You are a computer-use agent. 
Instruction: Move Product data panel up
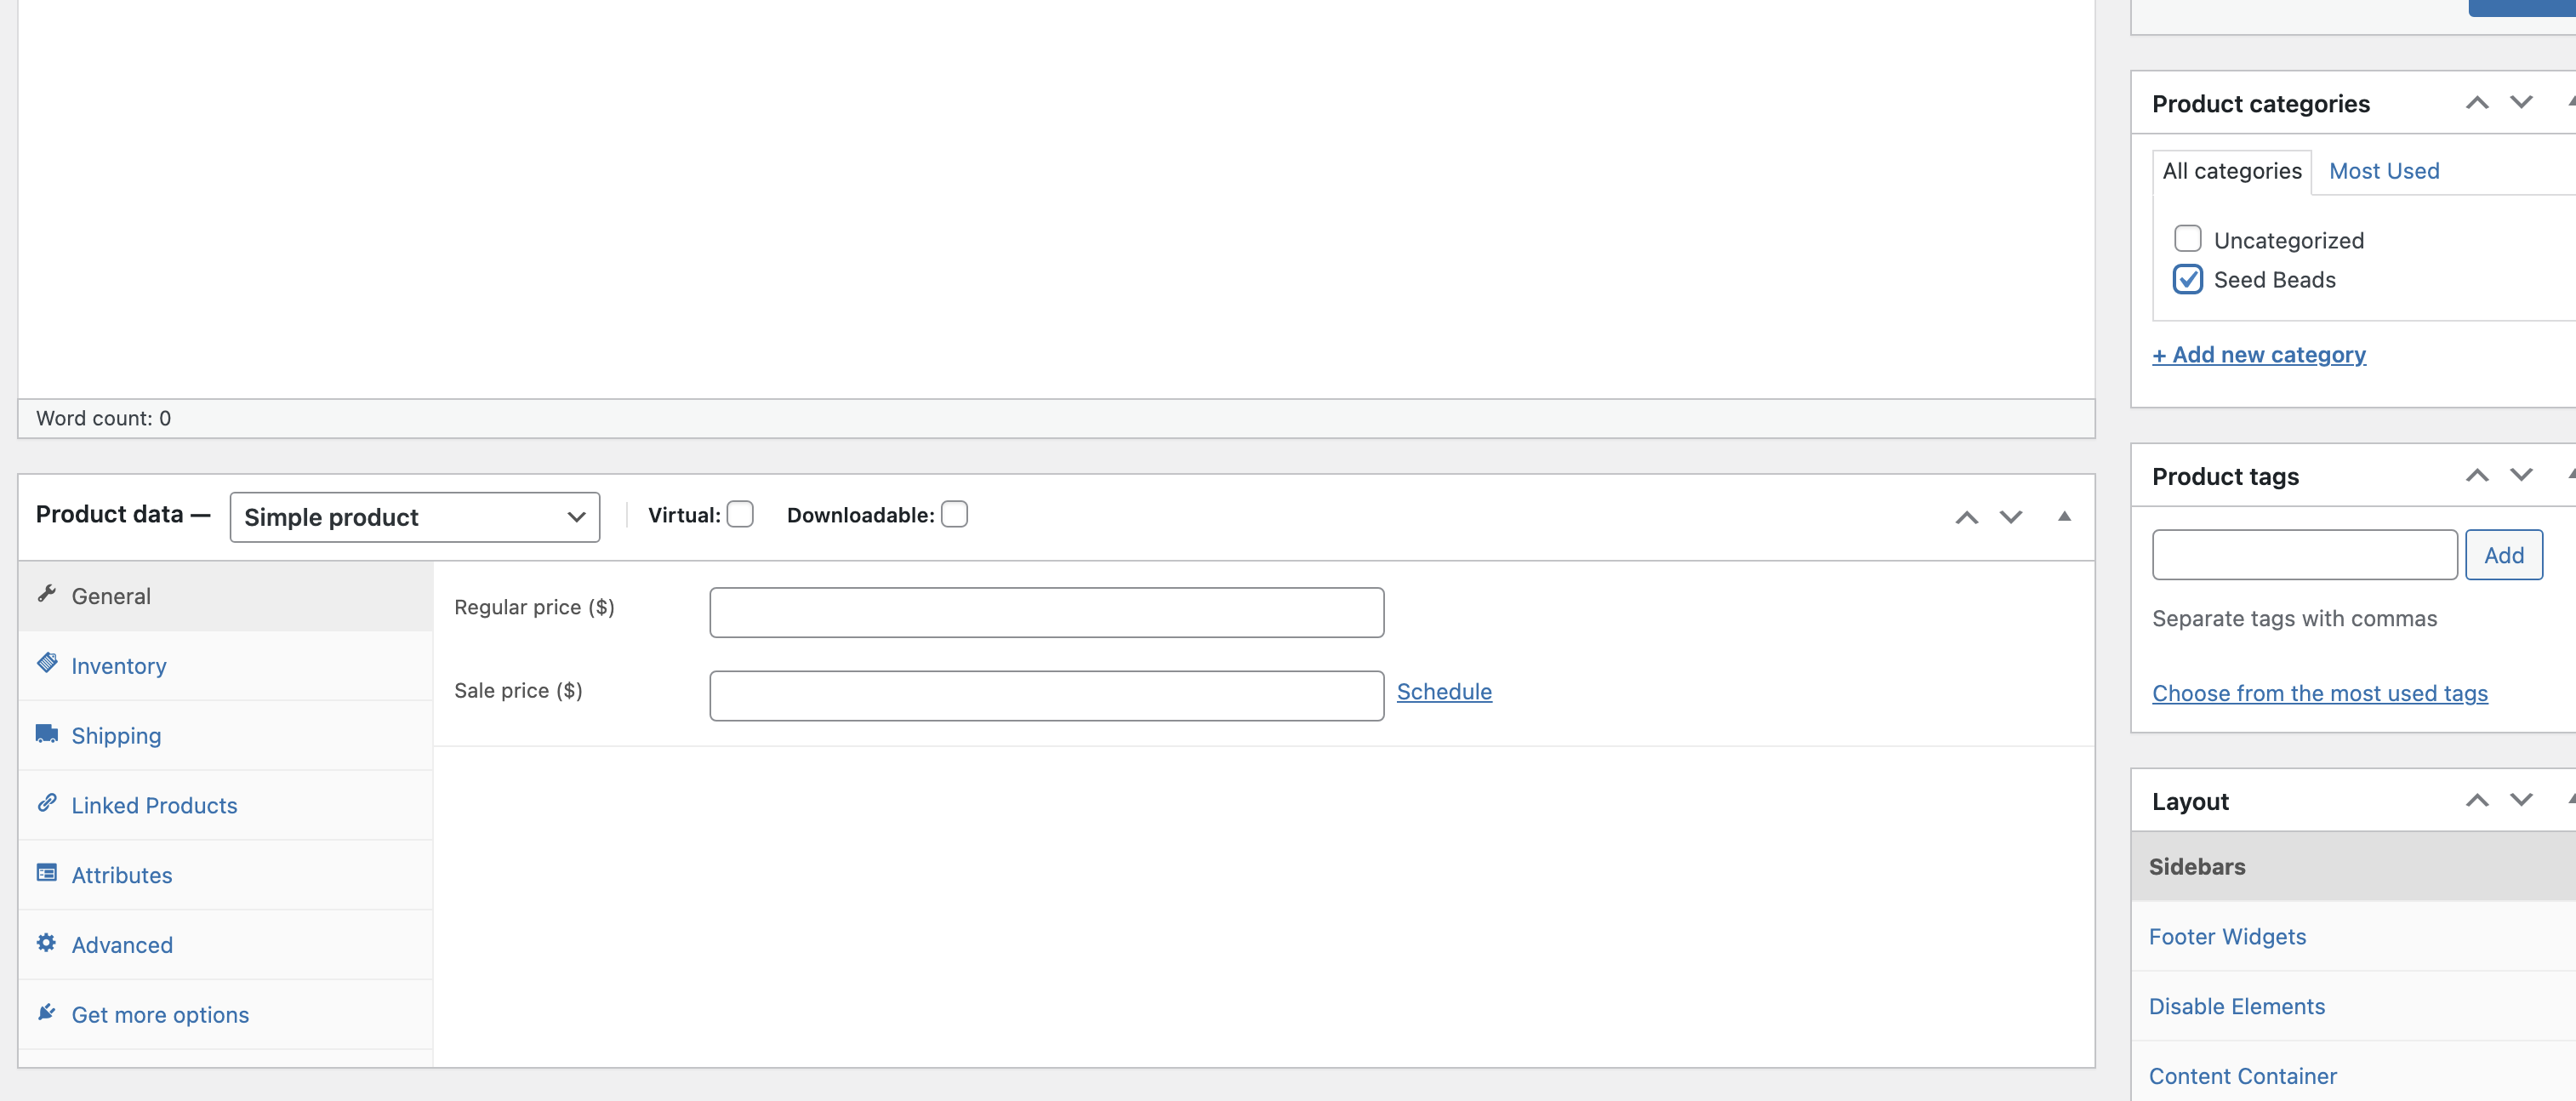point(1966,517)
